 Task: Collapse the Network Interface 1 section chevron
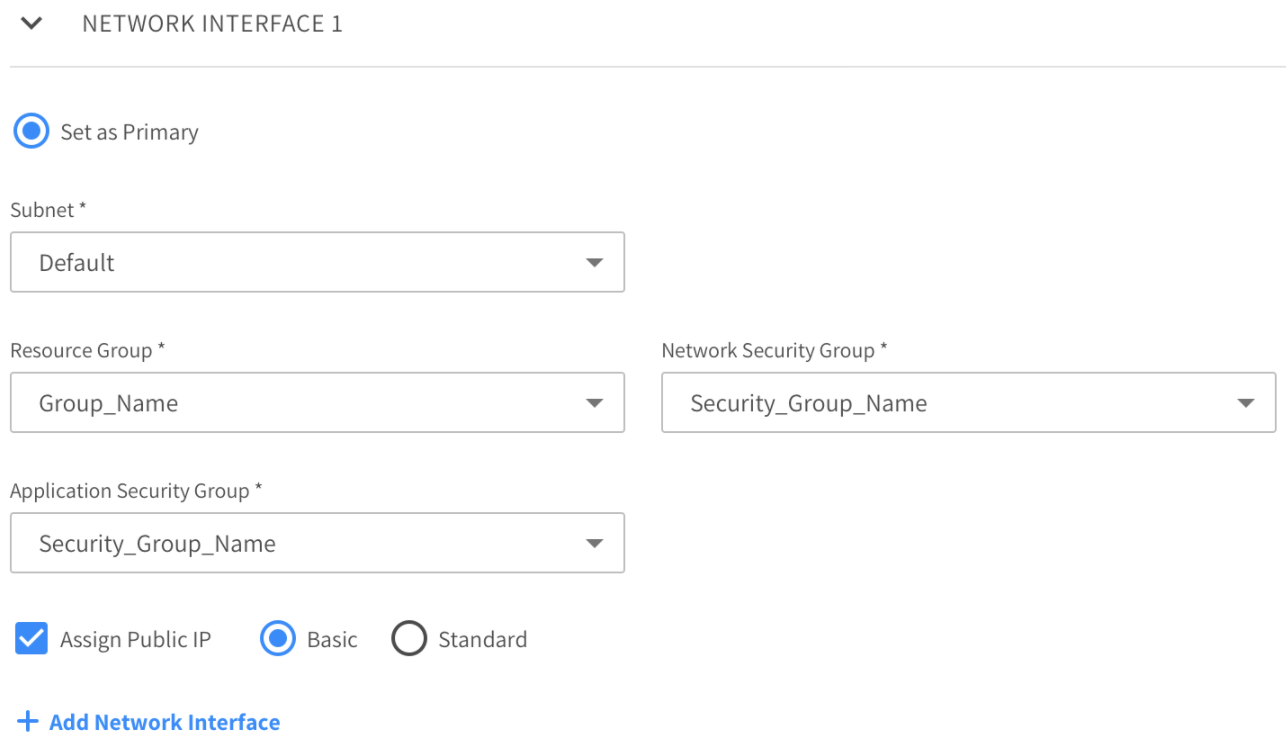click(x=31, y=24)
